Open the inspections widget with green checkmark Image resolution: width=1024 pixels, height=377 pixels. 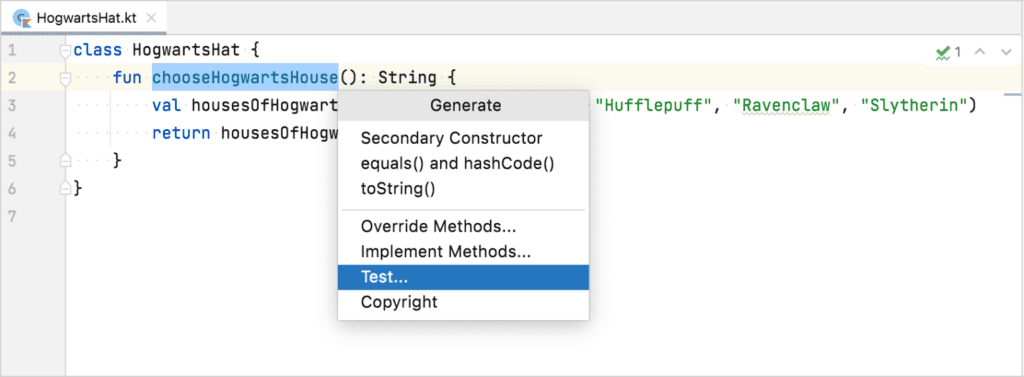pos(949,52)
